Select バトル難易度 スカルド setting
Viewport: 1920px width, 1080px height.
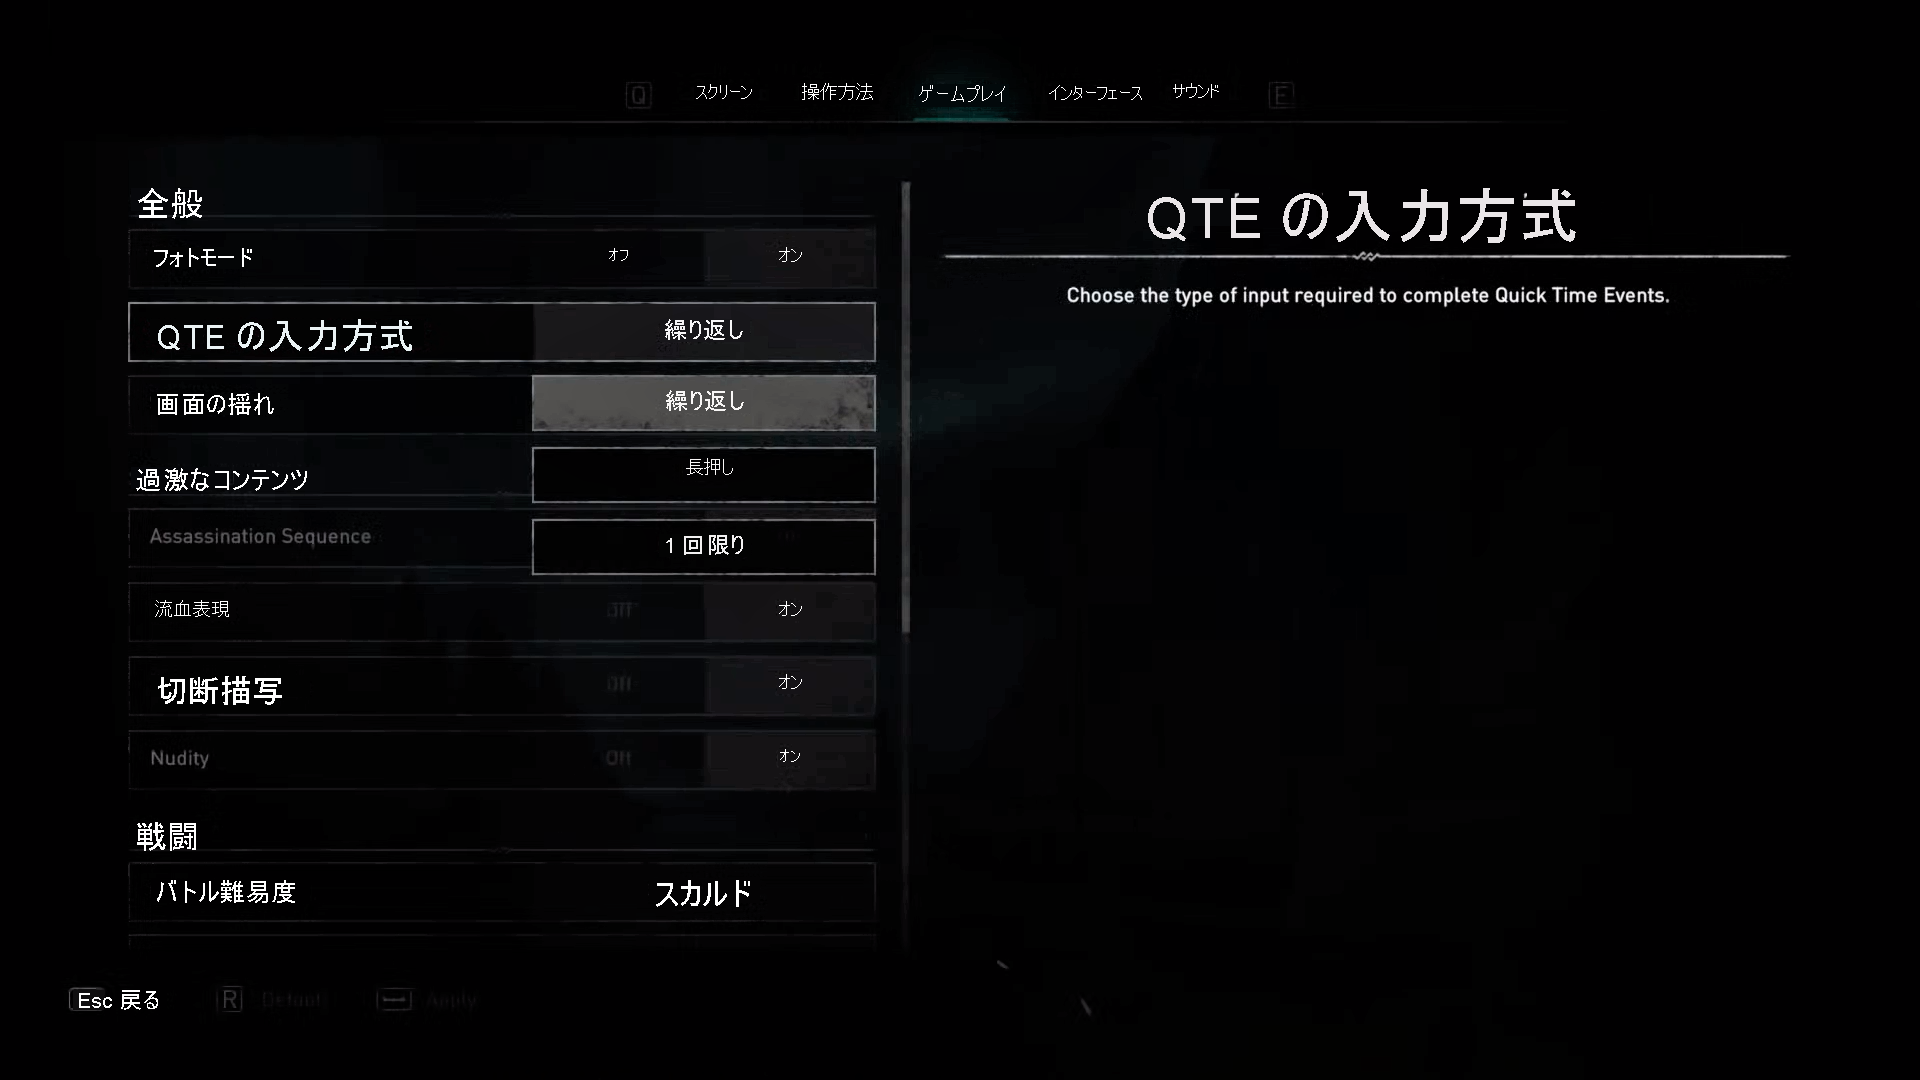(505, 893)
